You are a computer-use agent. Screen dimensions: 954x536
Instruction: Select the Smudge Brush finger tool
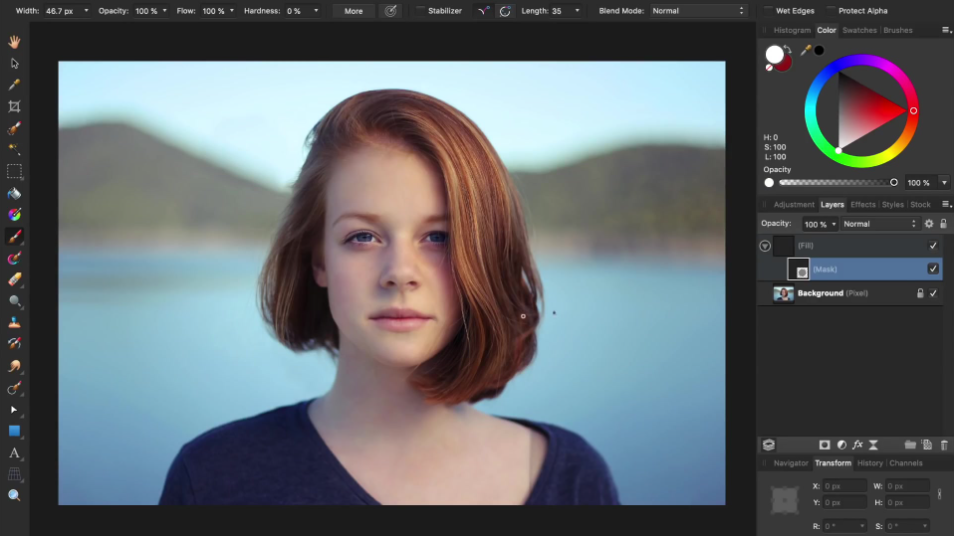14,366
